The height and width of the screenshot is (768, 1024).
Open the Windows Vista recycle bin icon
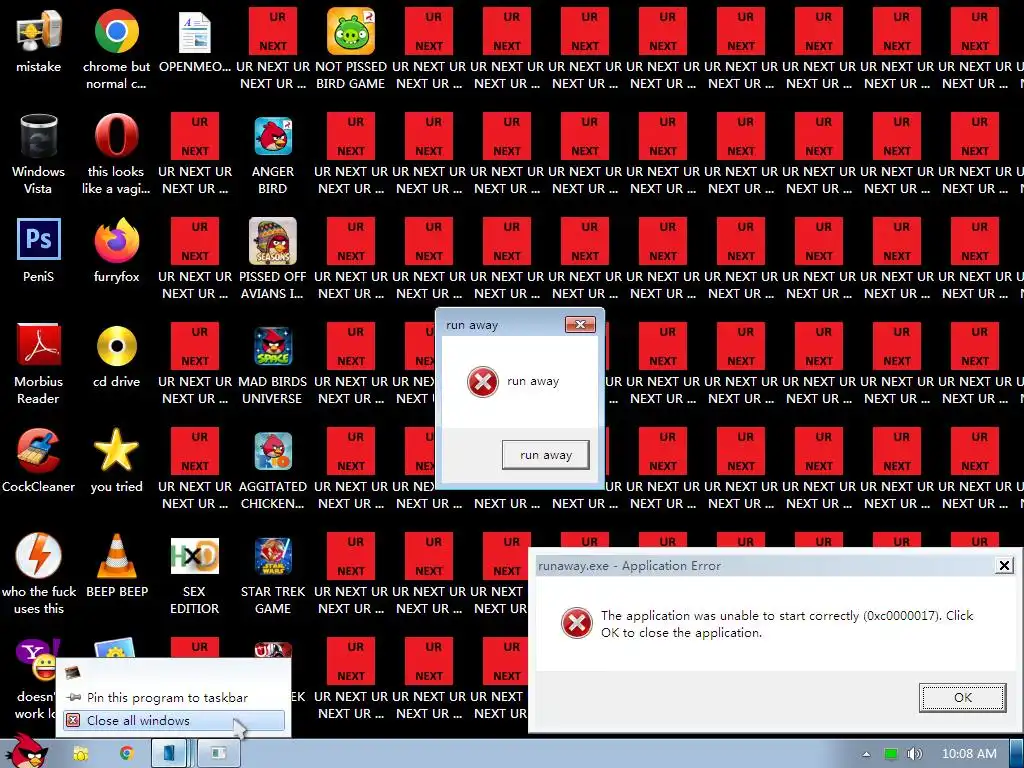tap(39, 136)
